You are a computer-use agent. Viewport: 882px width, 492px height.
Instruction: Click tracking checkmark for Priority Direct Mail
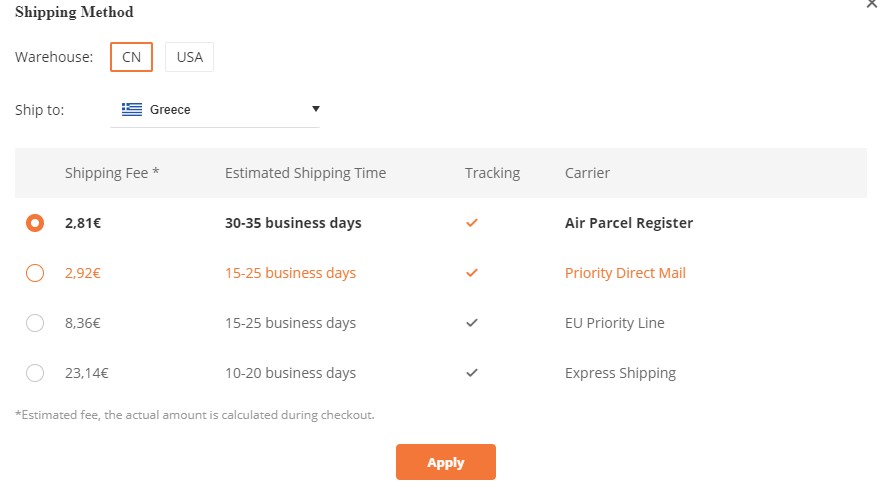coord(472,273)
